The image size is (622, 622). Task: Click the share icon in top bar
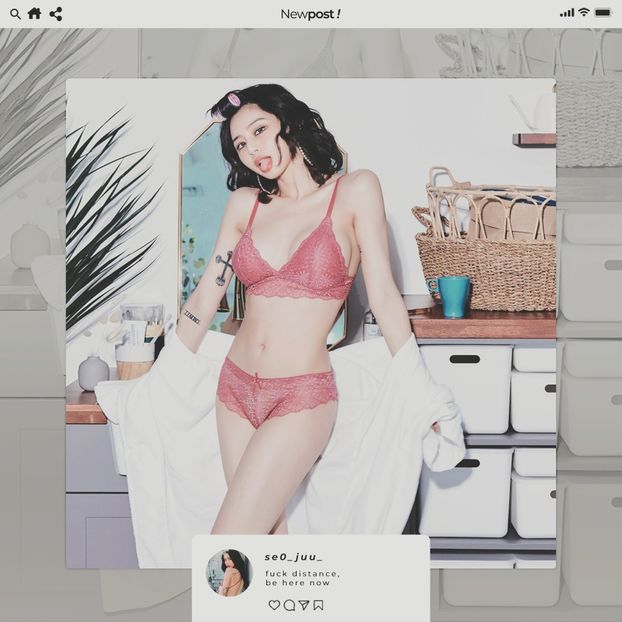[56, 14]
